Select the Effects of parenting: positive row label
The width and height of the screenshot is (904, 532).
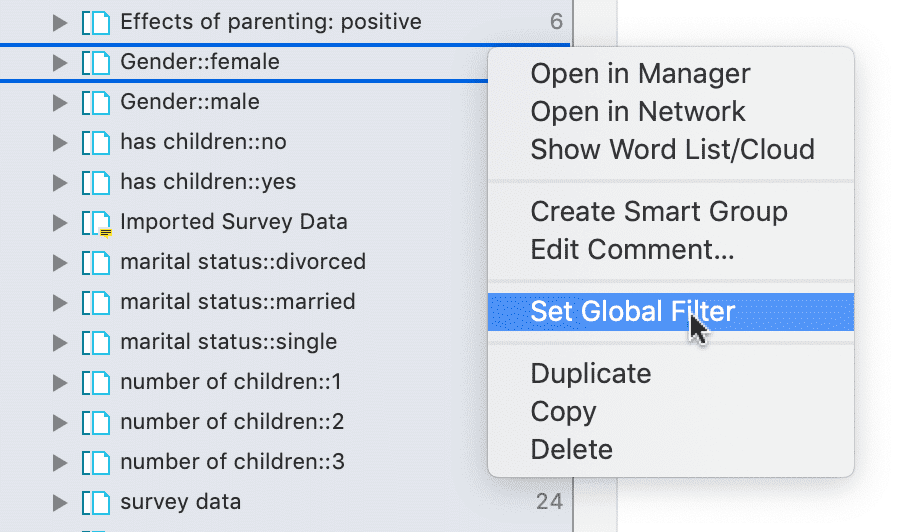coord(271,22)
